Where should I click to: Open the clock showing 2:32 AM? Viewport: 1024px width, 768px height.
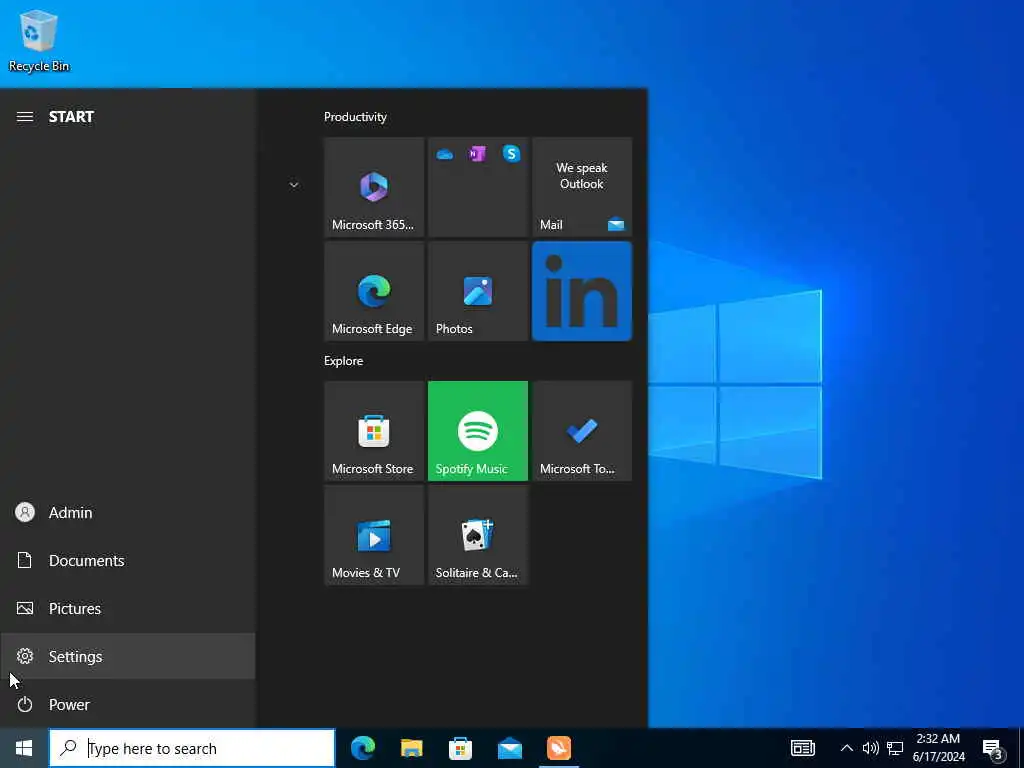click(938, 748)
